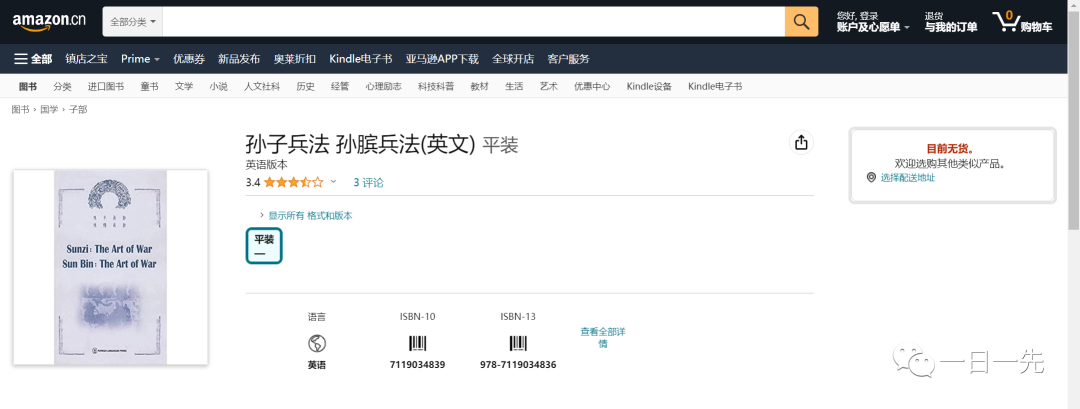Open the 全部分类 search category dropdown
1080x409 pixels.
[130, 21]
